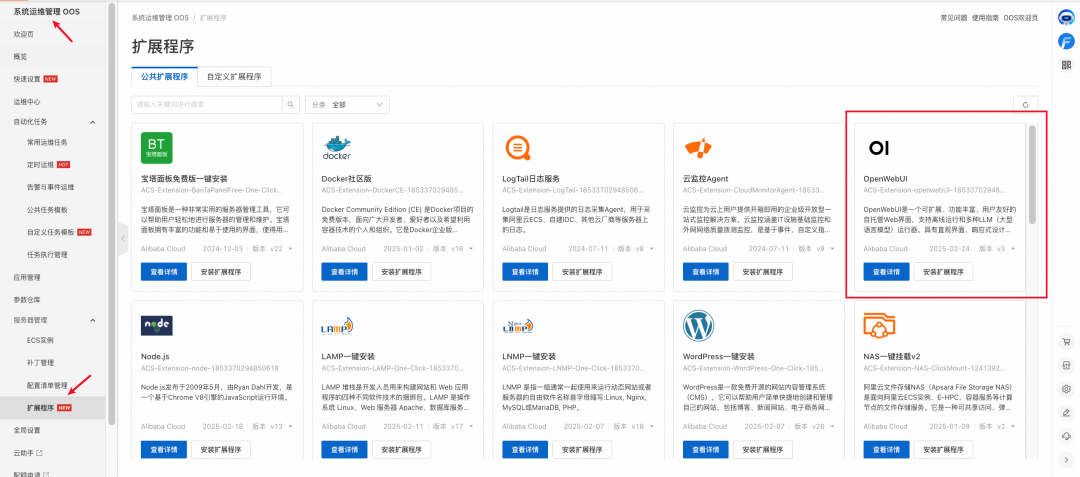
Task: Click the settings gear icon in right rail
Action: pyautogui.click(x=1067, y=389)
